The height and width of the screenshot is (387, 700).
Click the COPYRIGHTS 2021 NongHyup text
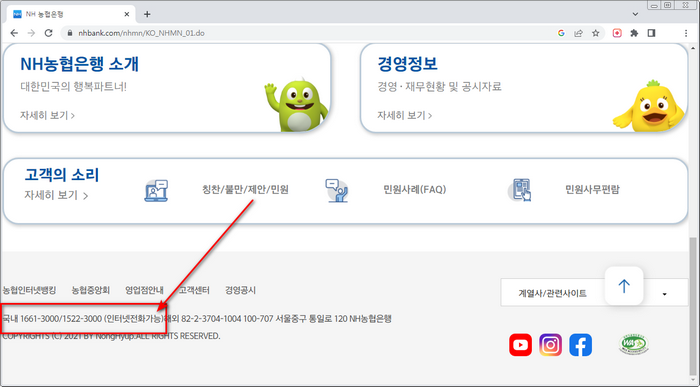[x=111, y=336]
